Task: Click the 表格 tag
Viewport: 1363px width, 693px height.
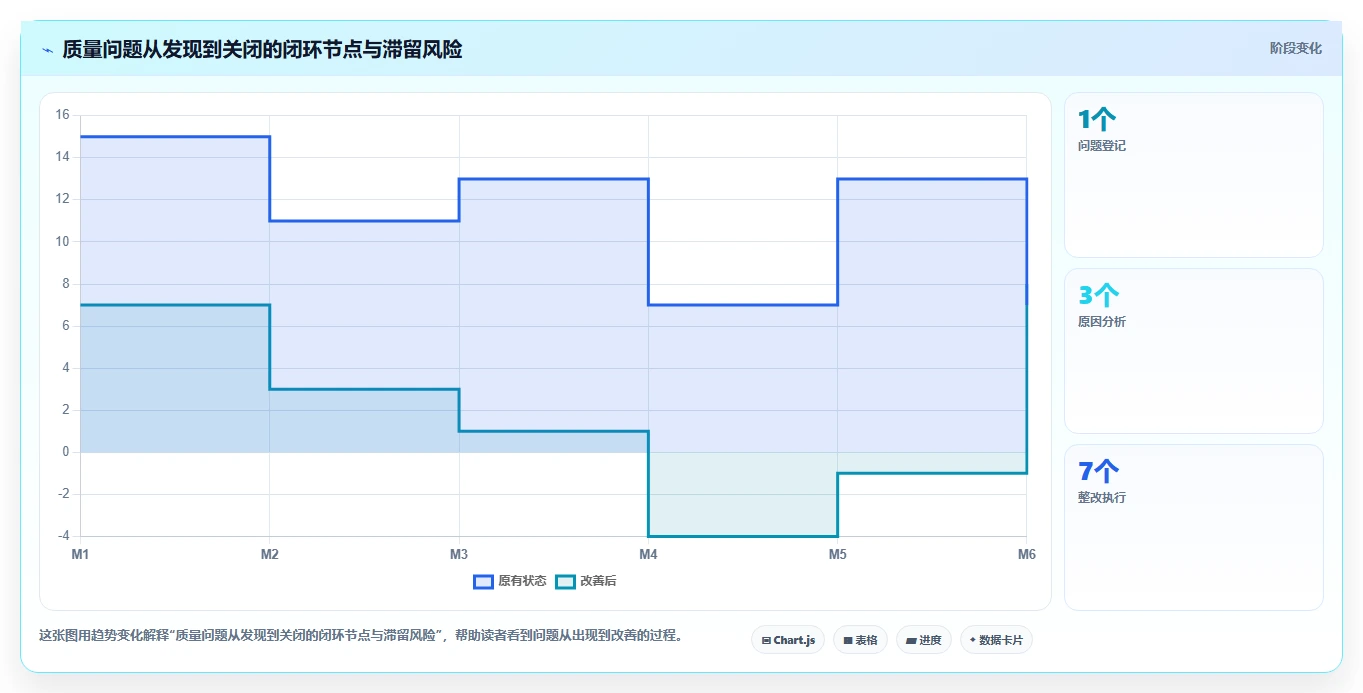Action: point(860,640)
